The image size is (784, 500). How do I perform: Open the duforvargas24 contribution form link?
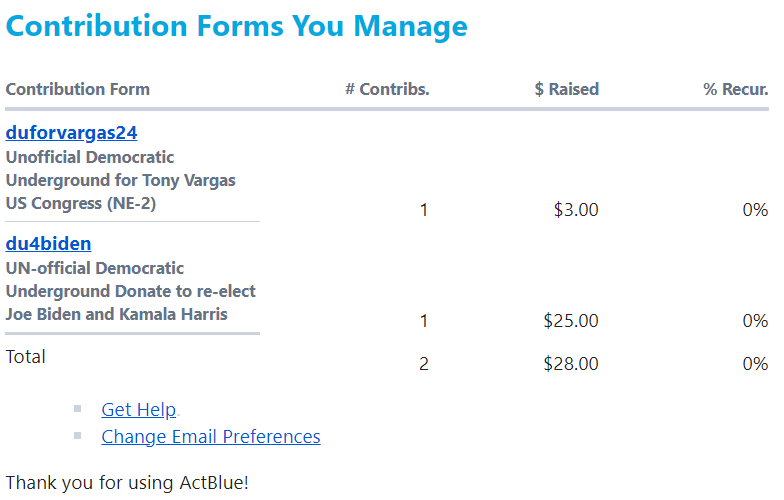pyautogui.click(x=71, y=132)
